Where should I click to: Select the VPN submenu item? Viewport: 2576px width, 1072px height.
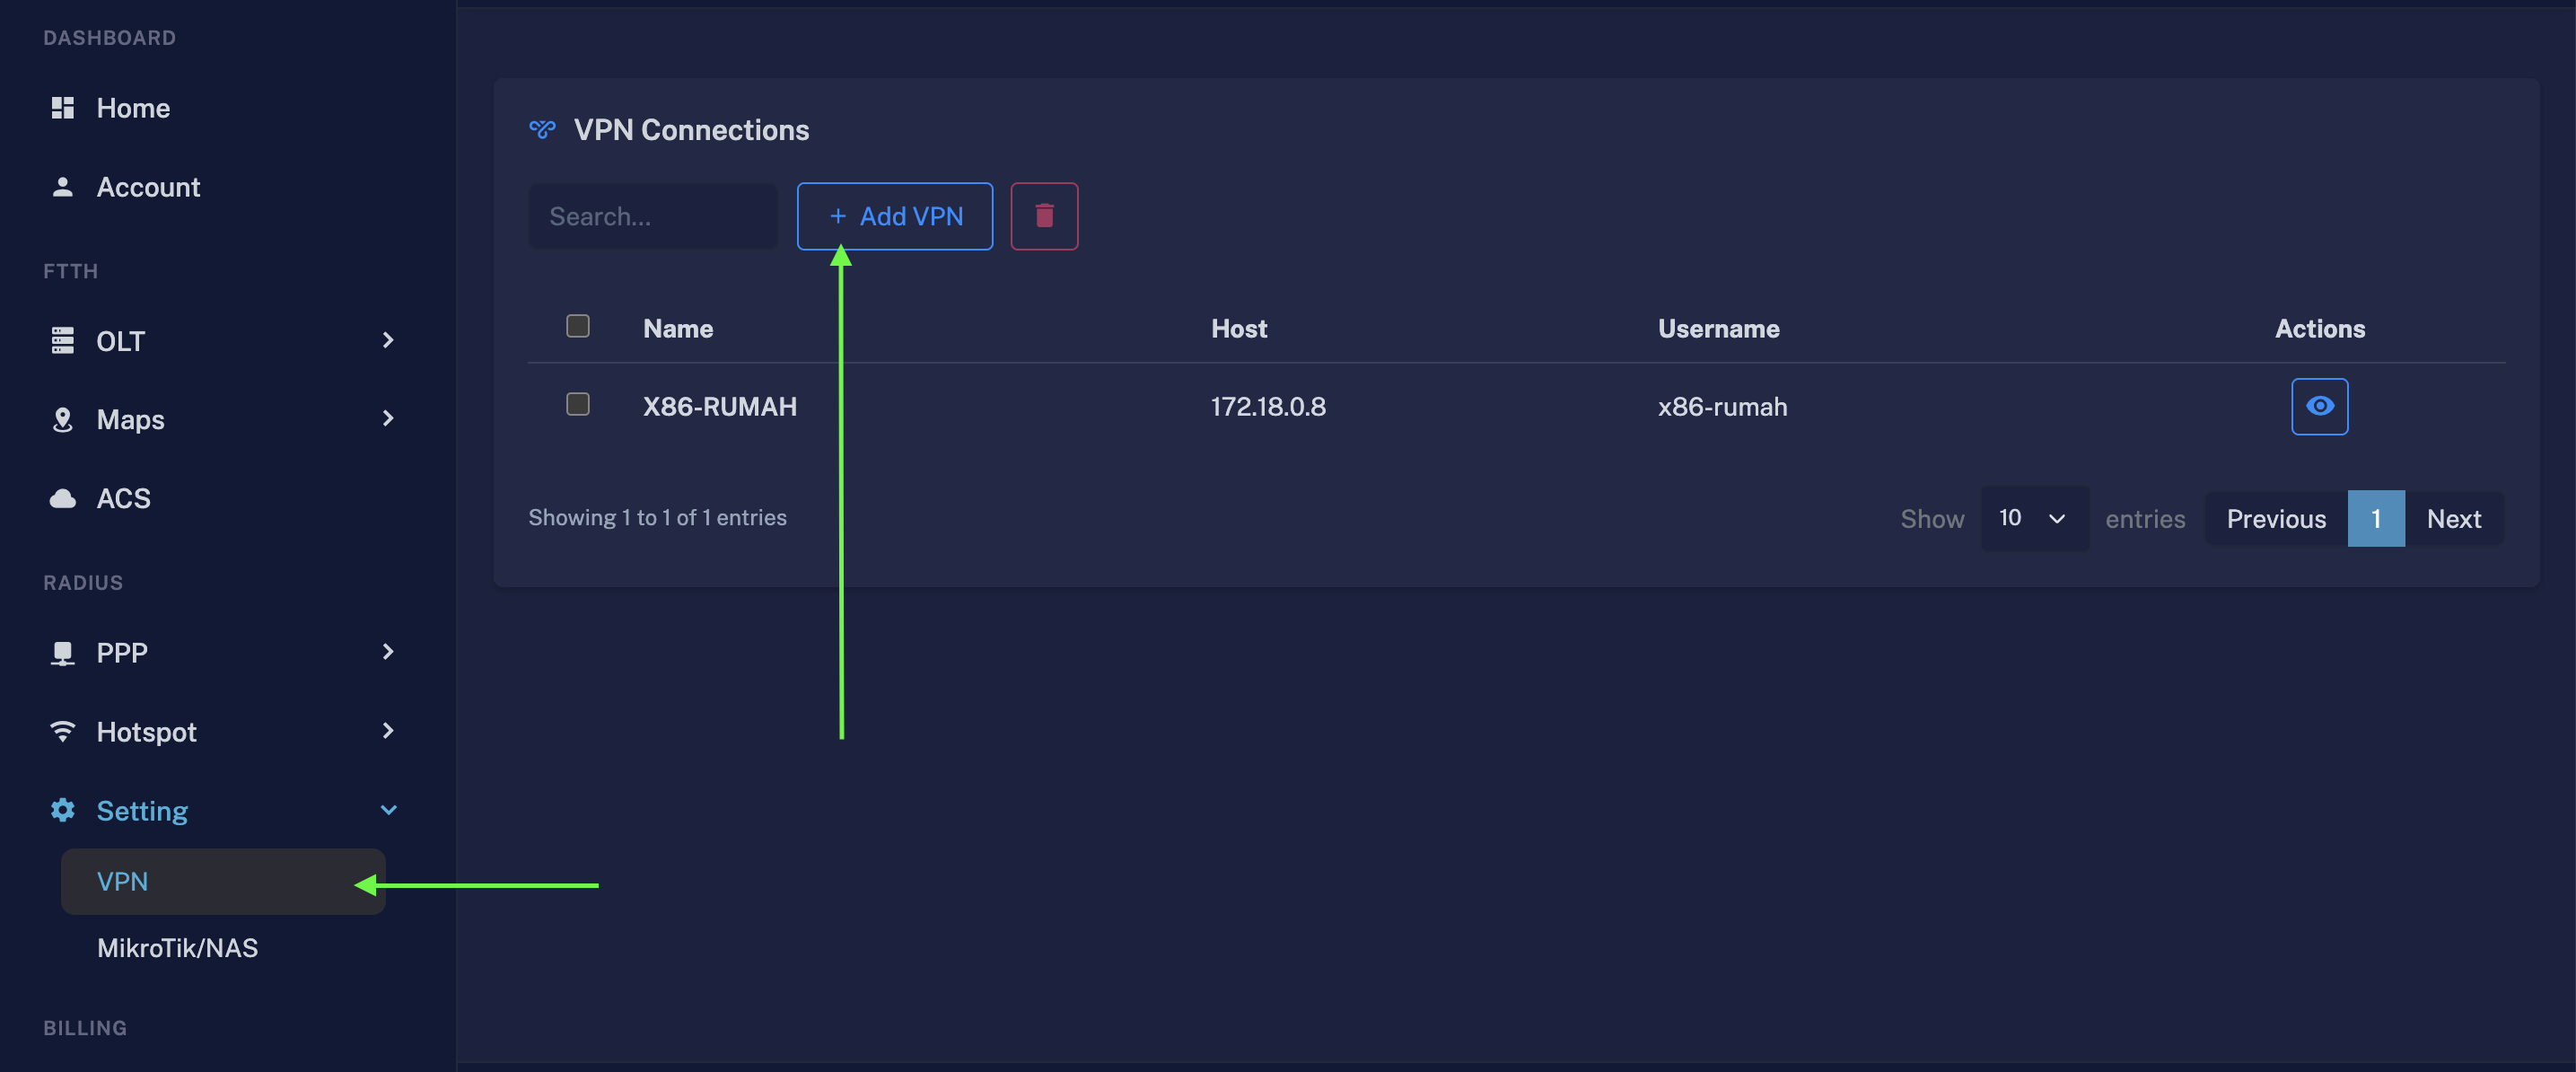coord(223,881)
